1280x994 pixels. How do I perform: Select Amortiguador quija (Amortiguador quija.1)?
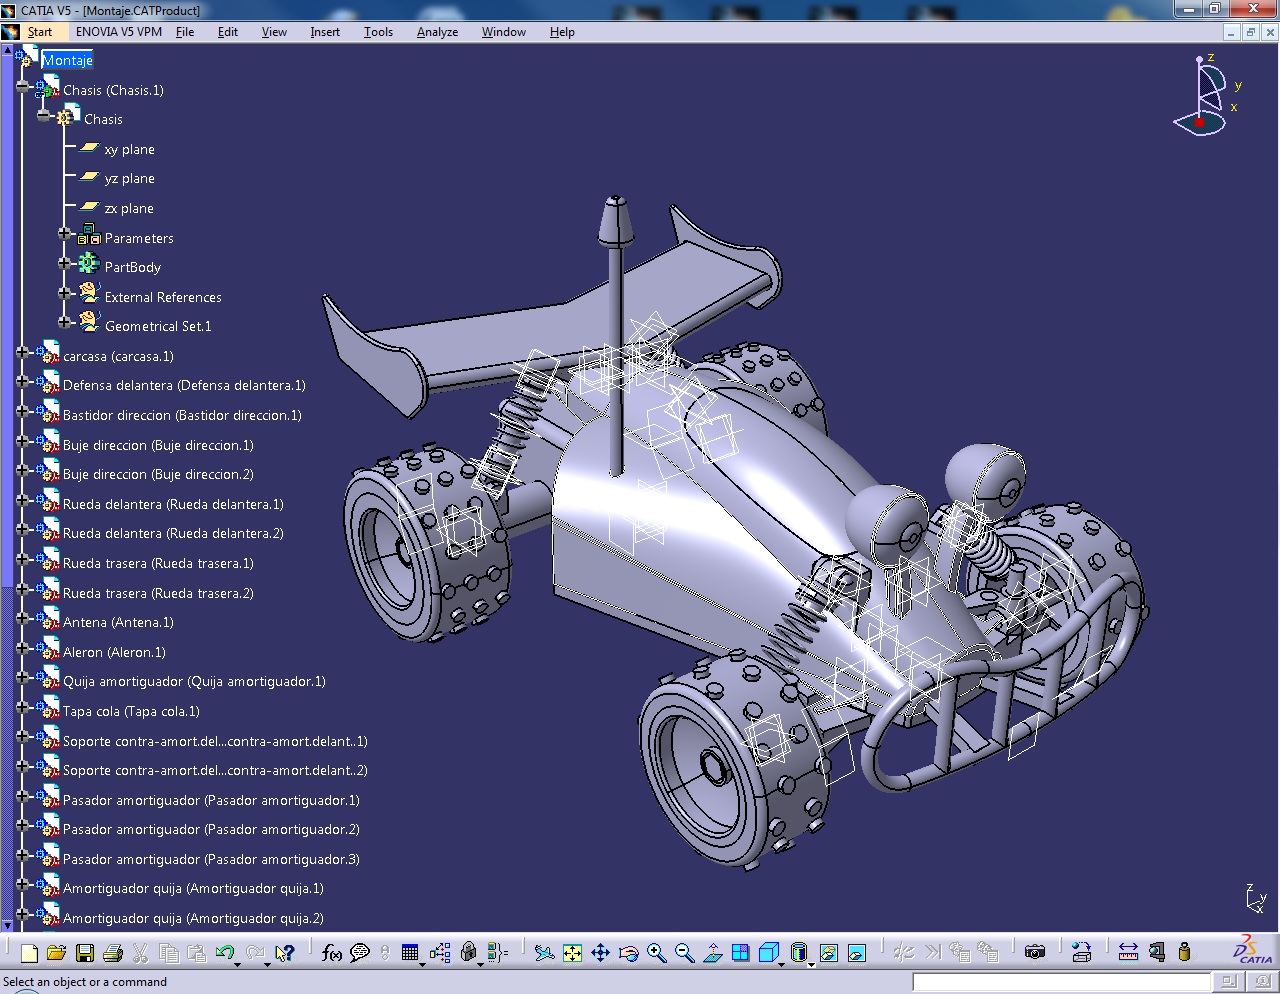coord(193,889)
